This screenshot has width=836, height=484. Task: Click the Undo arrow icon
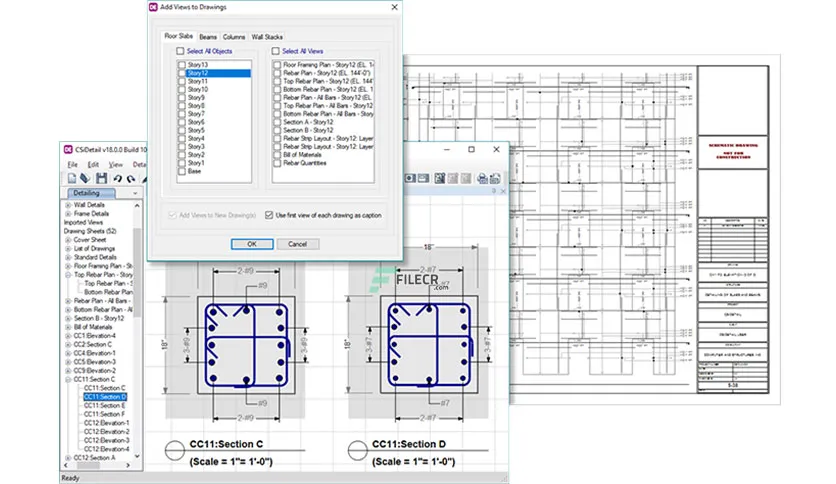(x=117, y=179)
